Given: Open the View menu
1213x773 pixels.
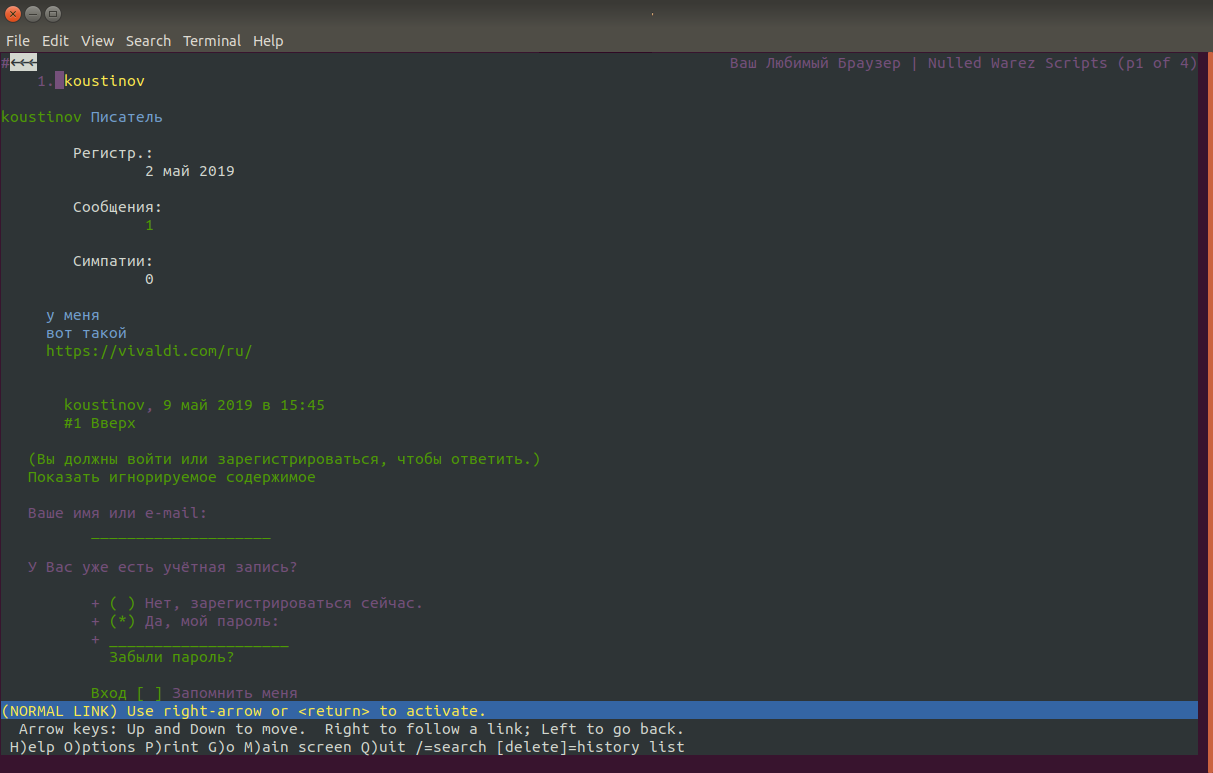Looking at the screenshot, I should point(97,41).
